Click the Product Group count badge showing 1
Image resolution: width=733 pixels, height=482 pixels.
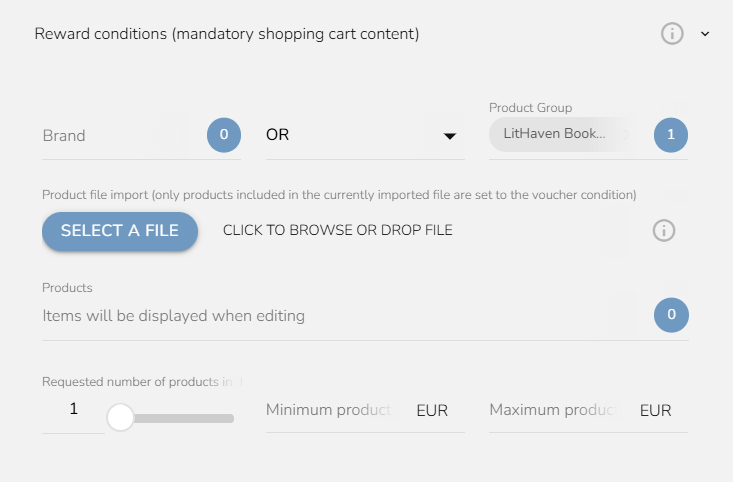(x=670, y=134)
